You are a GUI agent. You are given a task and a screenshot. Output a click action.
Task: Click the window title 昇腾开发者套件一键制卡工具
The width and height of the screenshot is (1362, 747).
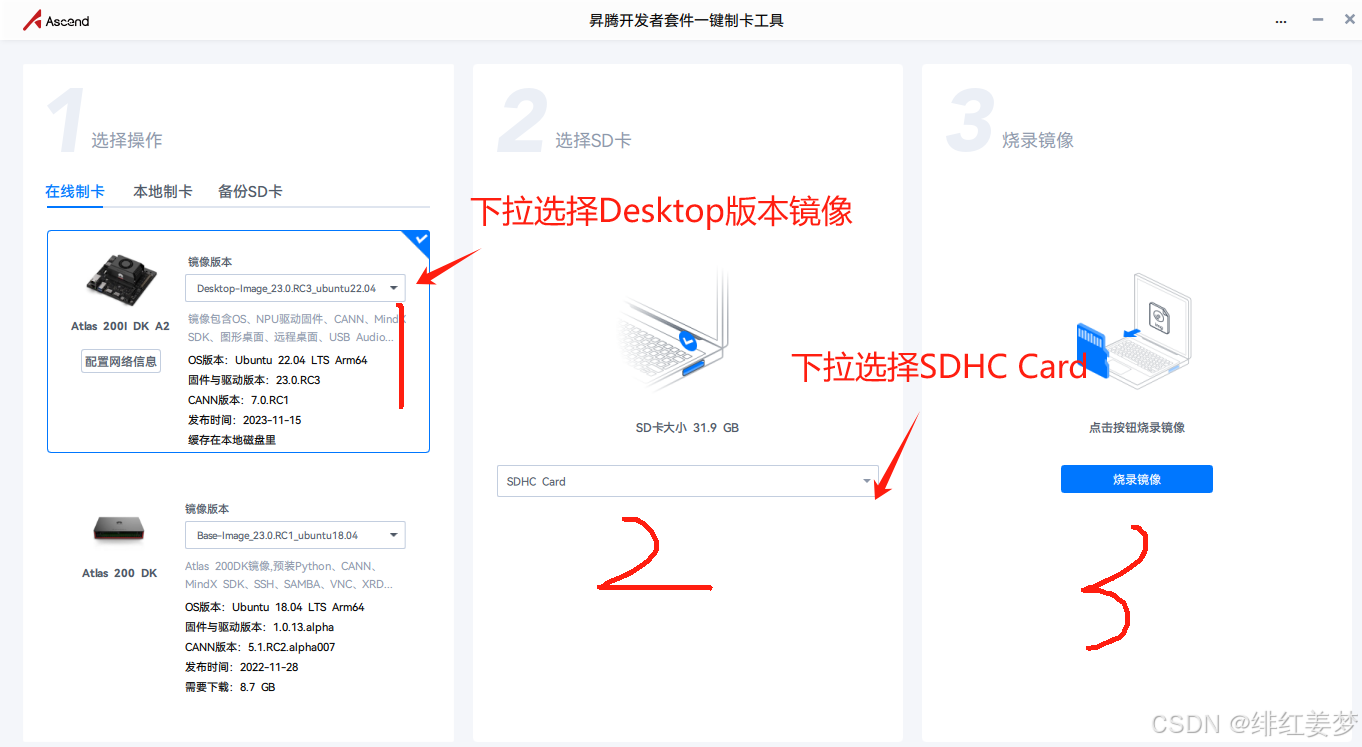pos(687,20)
